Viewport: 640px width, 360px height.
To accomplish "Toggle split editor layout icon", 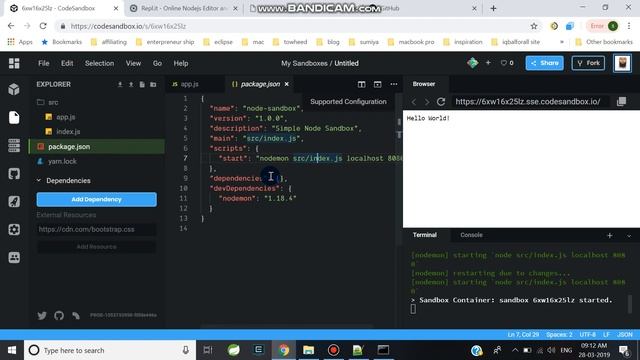I will 362,84.
